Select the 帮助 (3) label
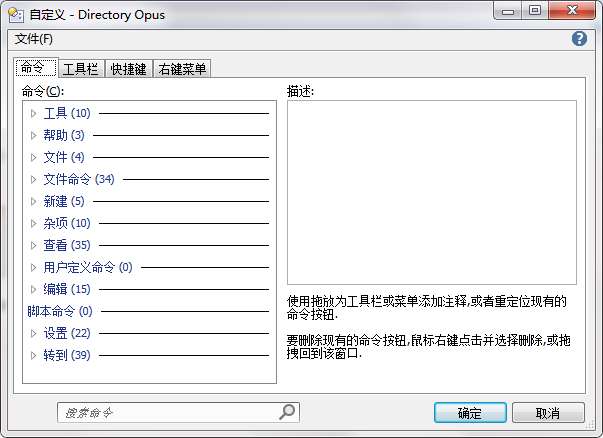603x438 pixels. point(64,135)
